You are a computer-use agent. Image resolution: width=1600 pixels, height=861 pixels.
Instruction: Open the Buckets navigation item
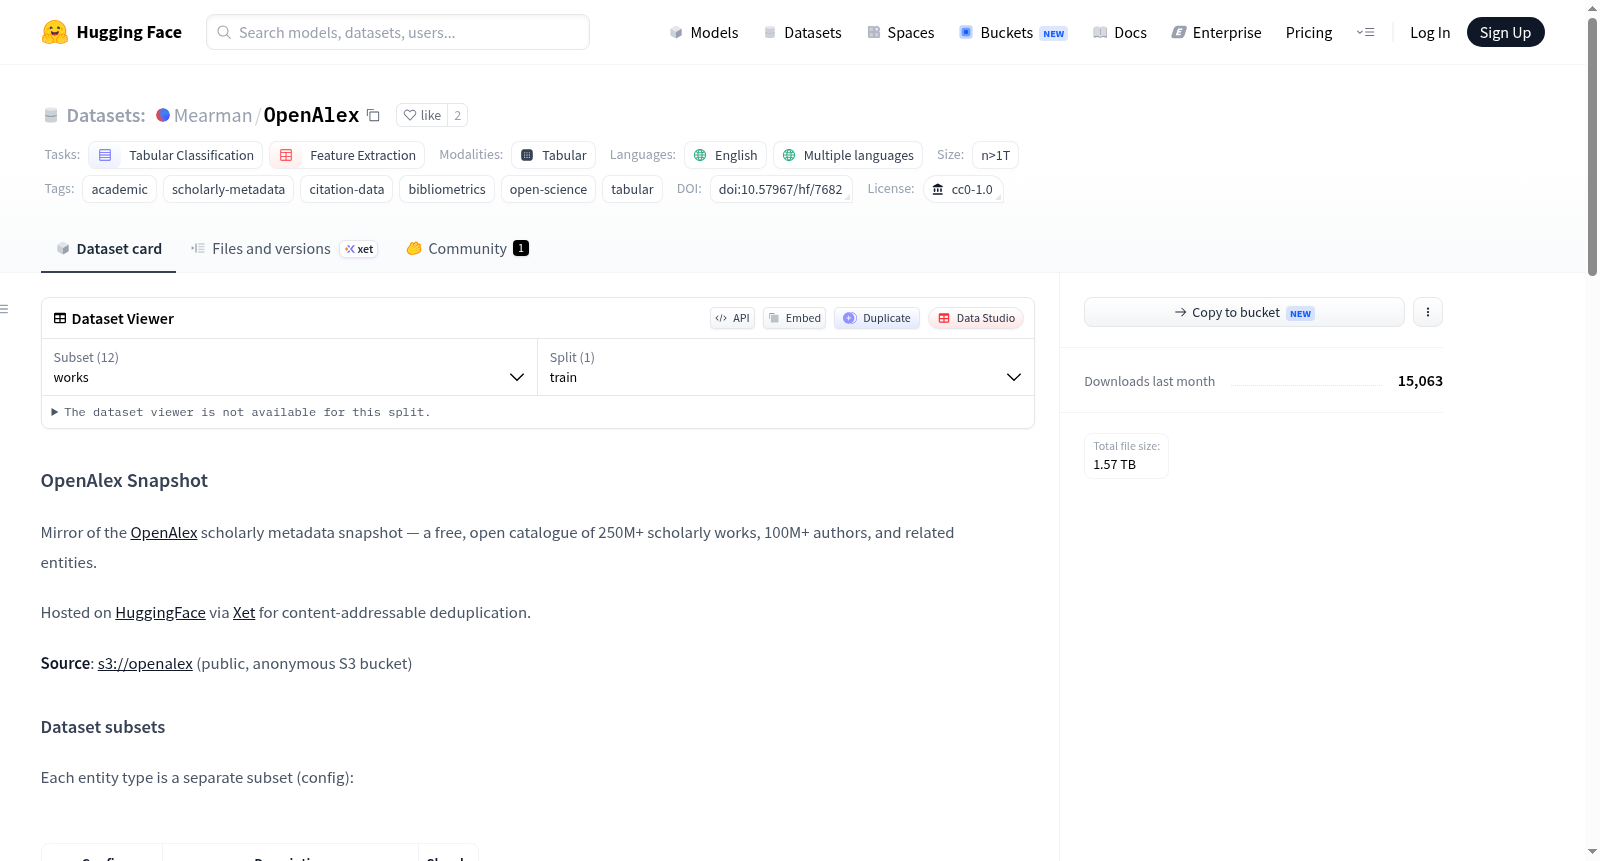[x=1013, y=32]
